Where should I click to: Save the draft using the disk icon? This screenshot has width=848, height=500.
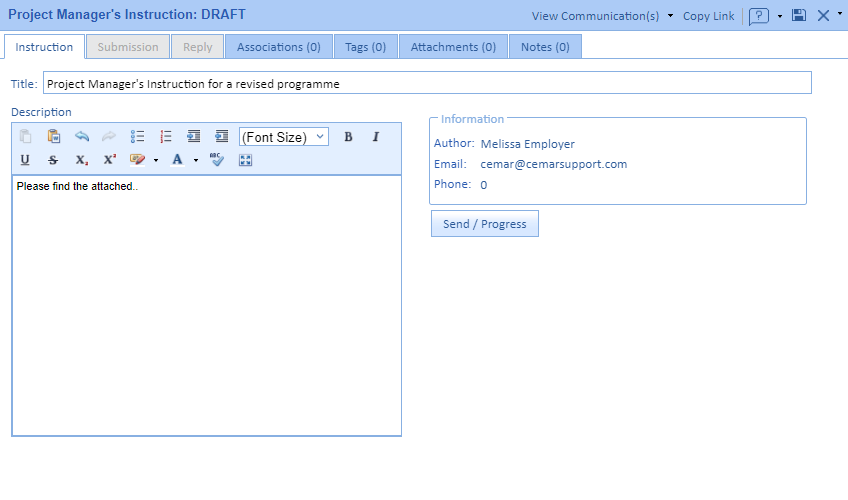coord(798,15)
